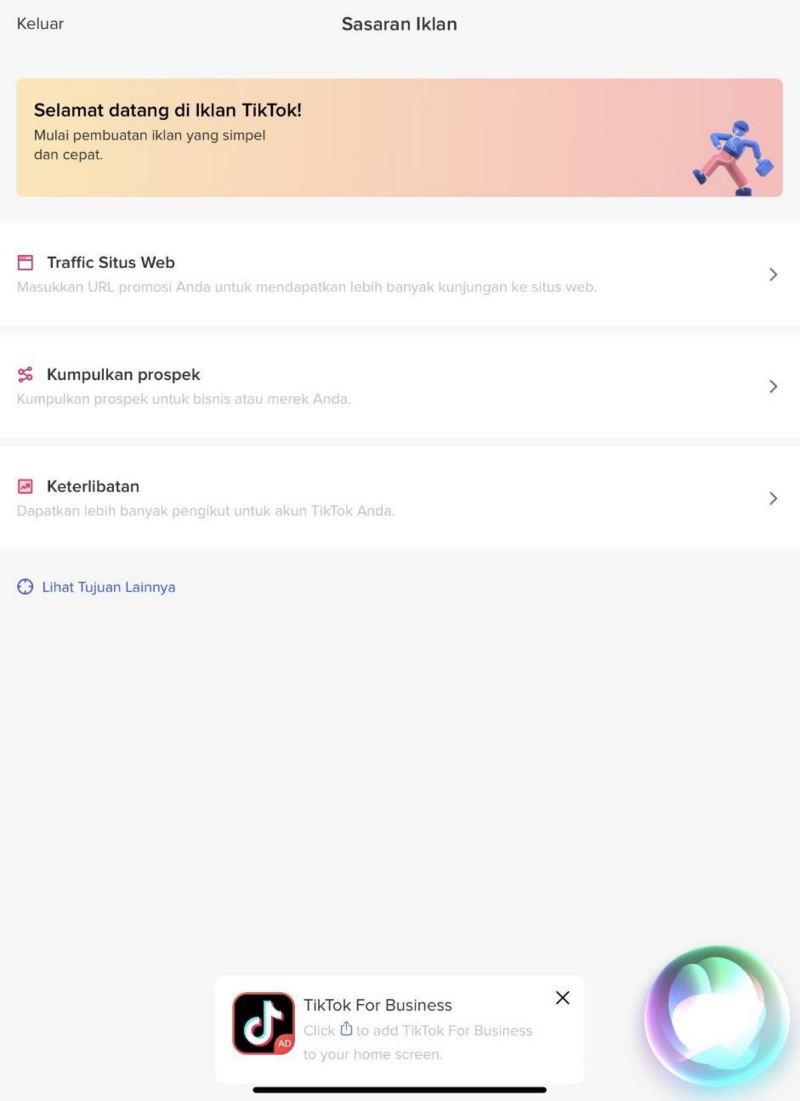
Task: Open Lihat Tujuan Lainnya link
Action: pos(109,587)
